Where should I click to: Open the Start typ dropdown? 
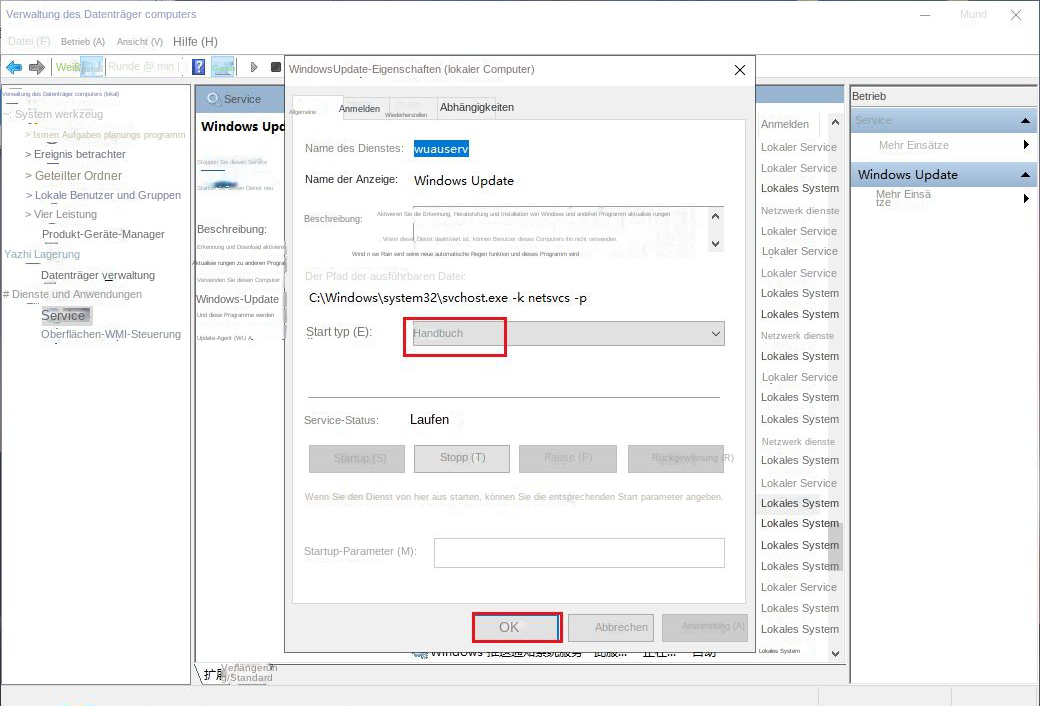[x=564, y=333]
